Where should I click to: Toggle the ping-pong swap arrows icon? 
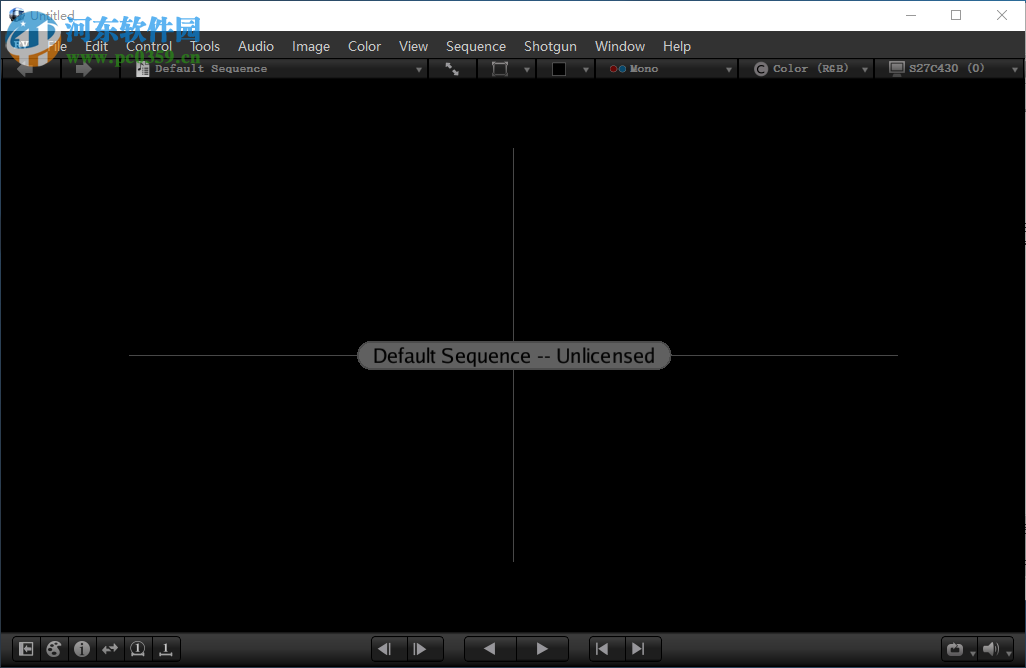click(x=110, y=649)
